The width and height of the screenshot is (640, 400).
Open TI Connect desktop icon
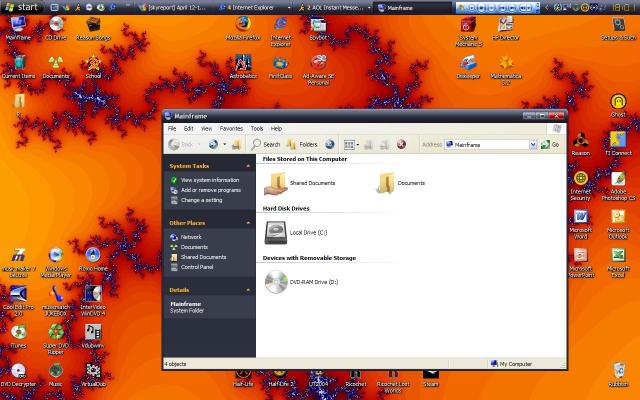click(x=618, y=144)
